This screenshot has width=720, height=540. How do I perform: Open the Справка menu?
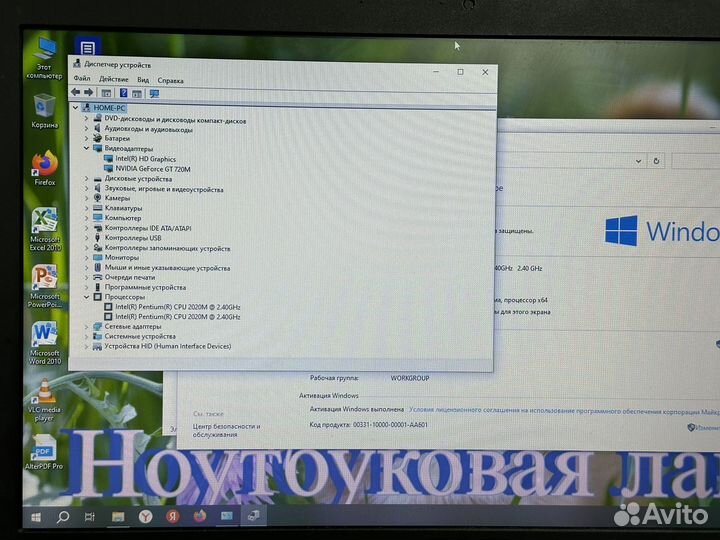[x=170, y=80]
